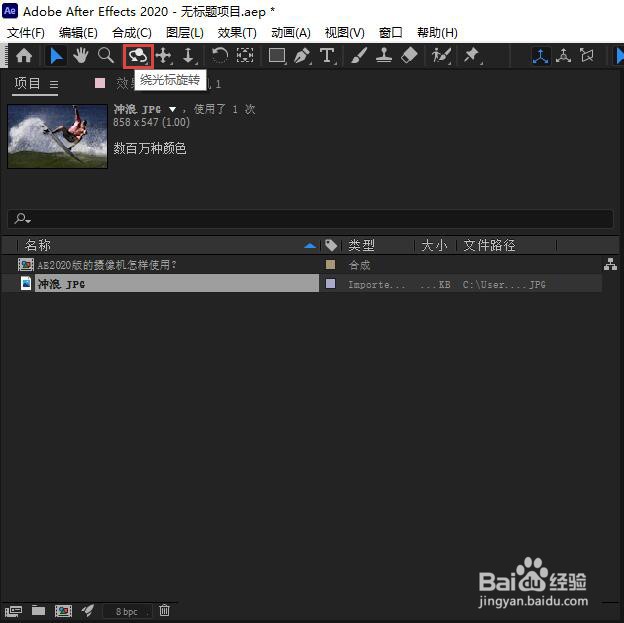Screen dimensions: 624x623
Task: Select the Pen tool
Action: pos(302,56)
